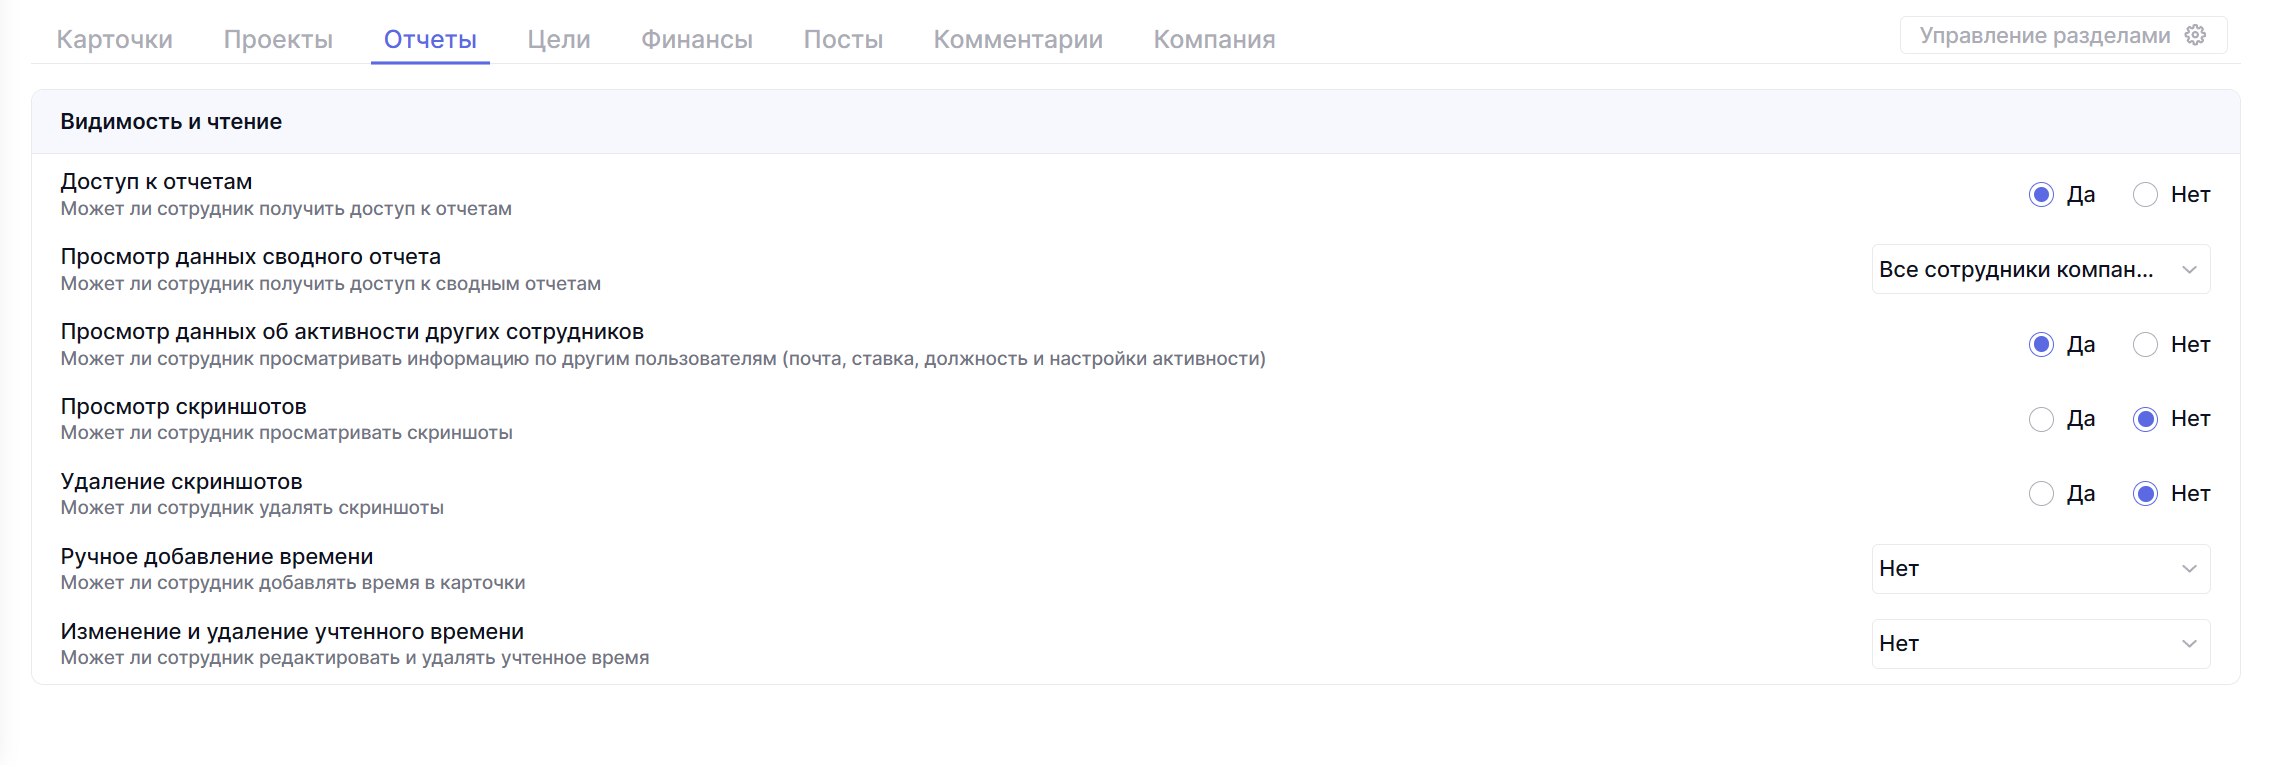This screenshot has height=765, width=2278.
Task: Switch to the Посты tab
Action: [x=842, y=40]
